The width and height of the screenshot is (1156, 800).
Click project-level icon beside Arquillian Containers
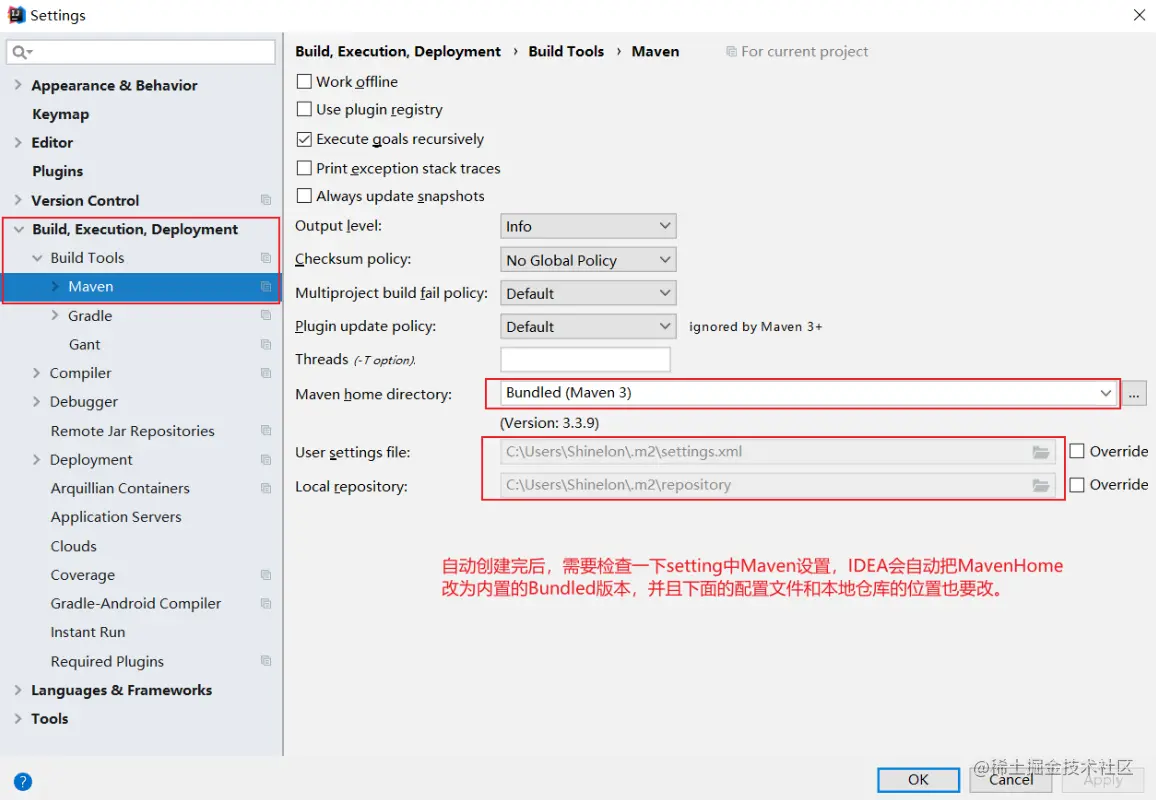click(266, 488)
